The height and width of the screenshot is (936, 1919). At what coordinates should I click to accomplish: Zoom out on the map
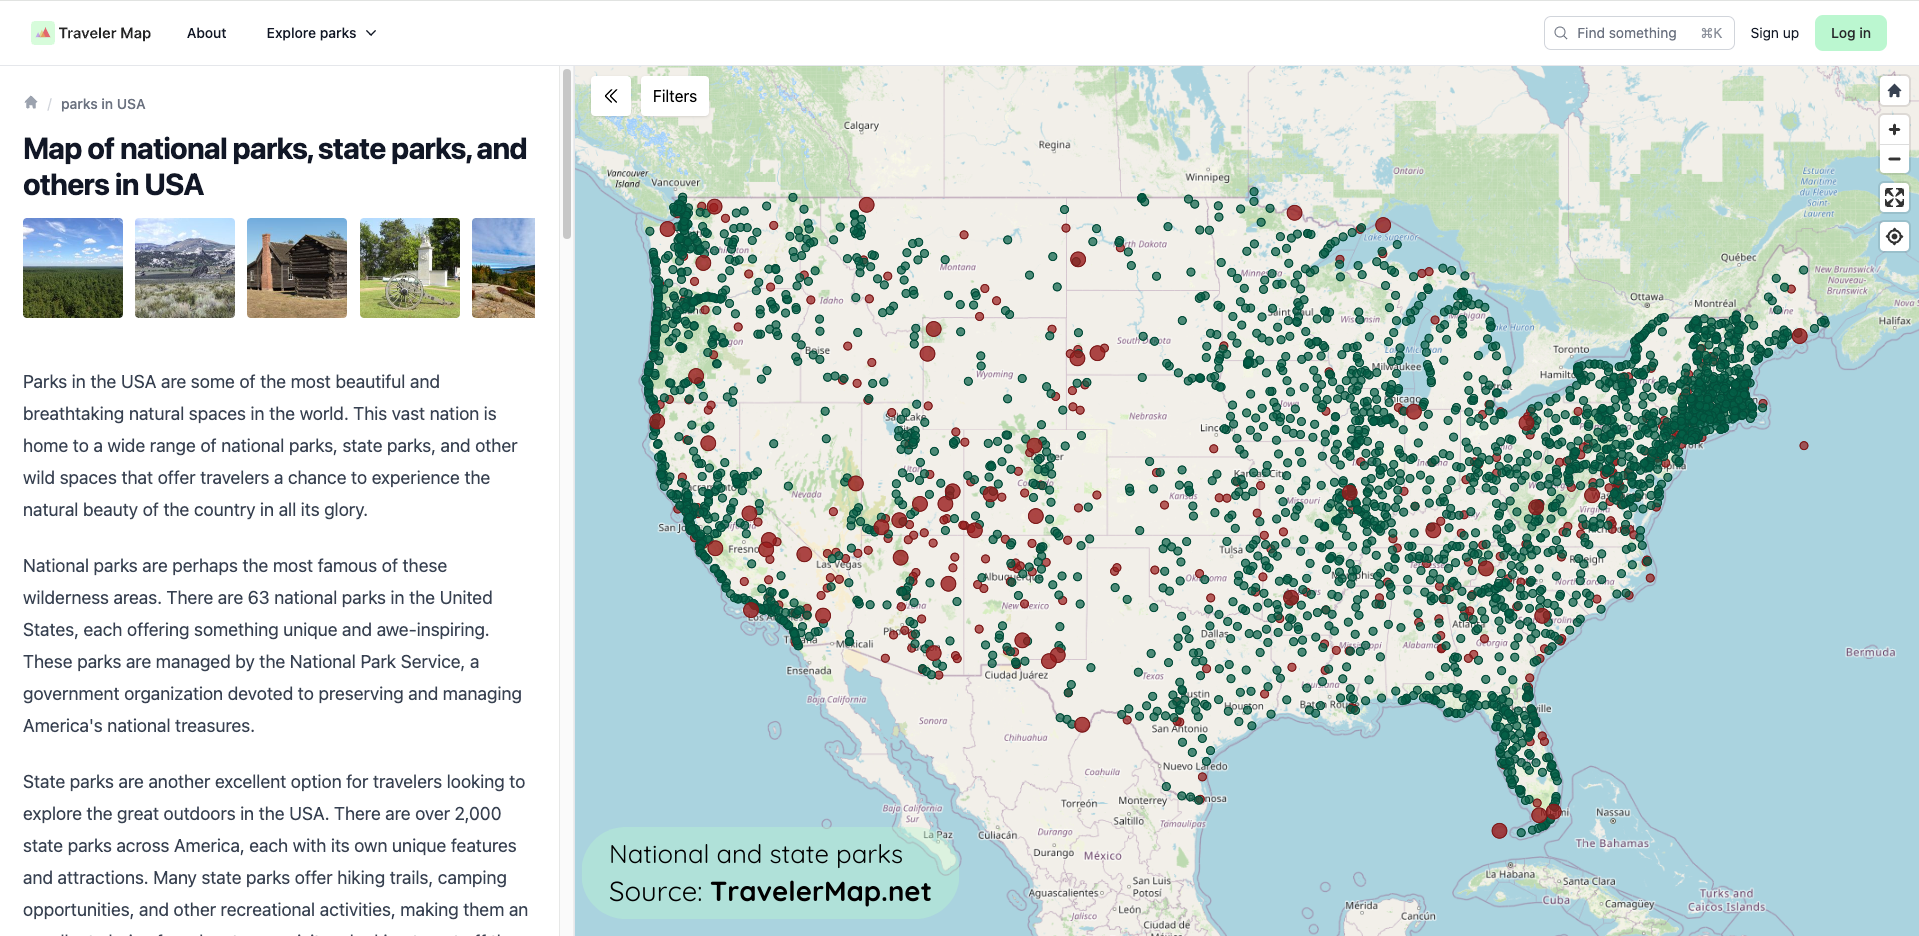click(x=1894, y=159)
